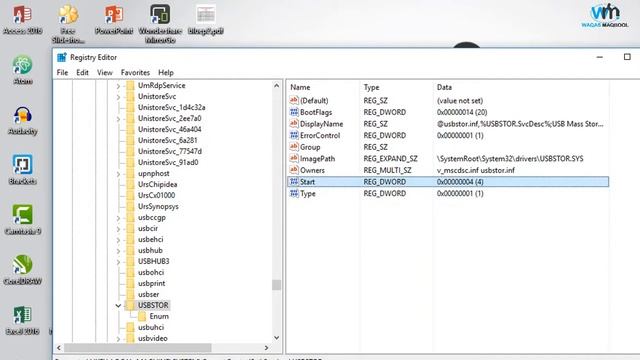Click the Registry Editor title bar icon
This screenshot has width=640, height=360.
point(62,57)
